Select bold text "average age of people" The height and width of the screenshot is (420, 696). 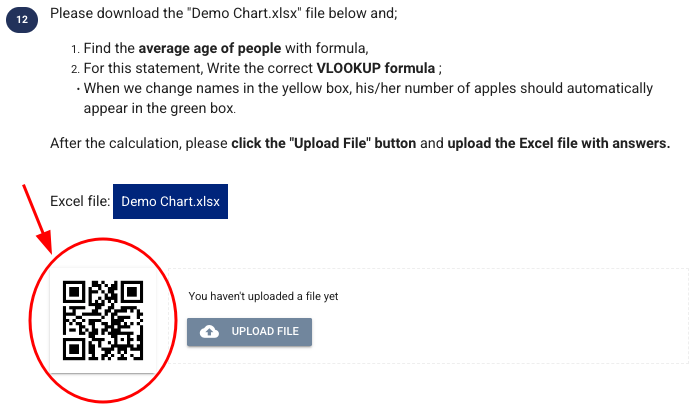[x=210, y=48]
